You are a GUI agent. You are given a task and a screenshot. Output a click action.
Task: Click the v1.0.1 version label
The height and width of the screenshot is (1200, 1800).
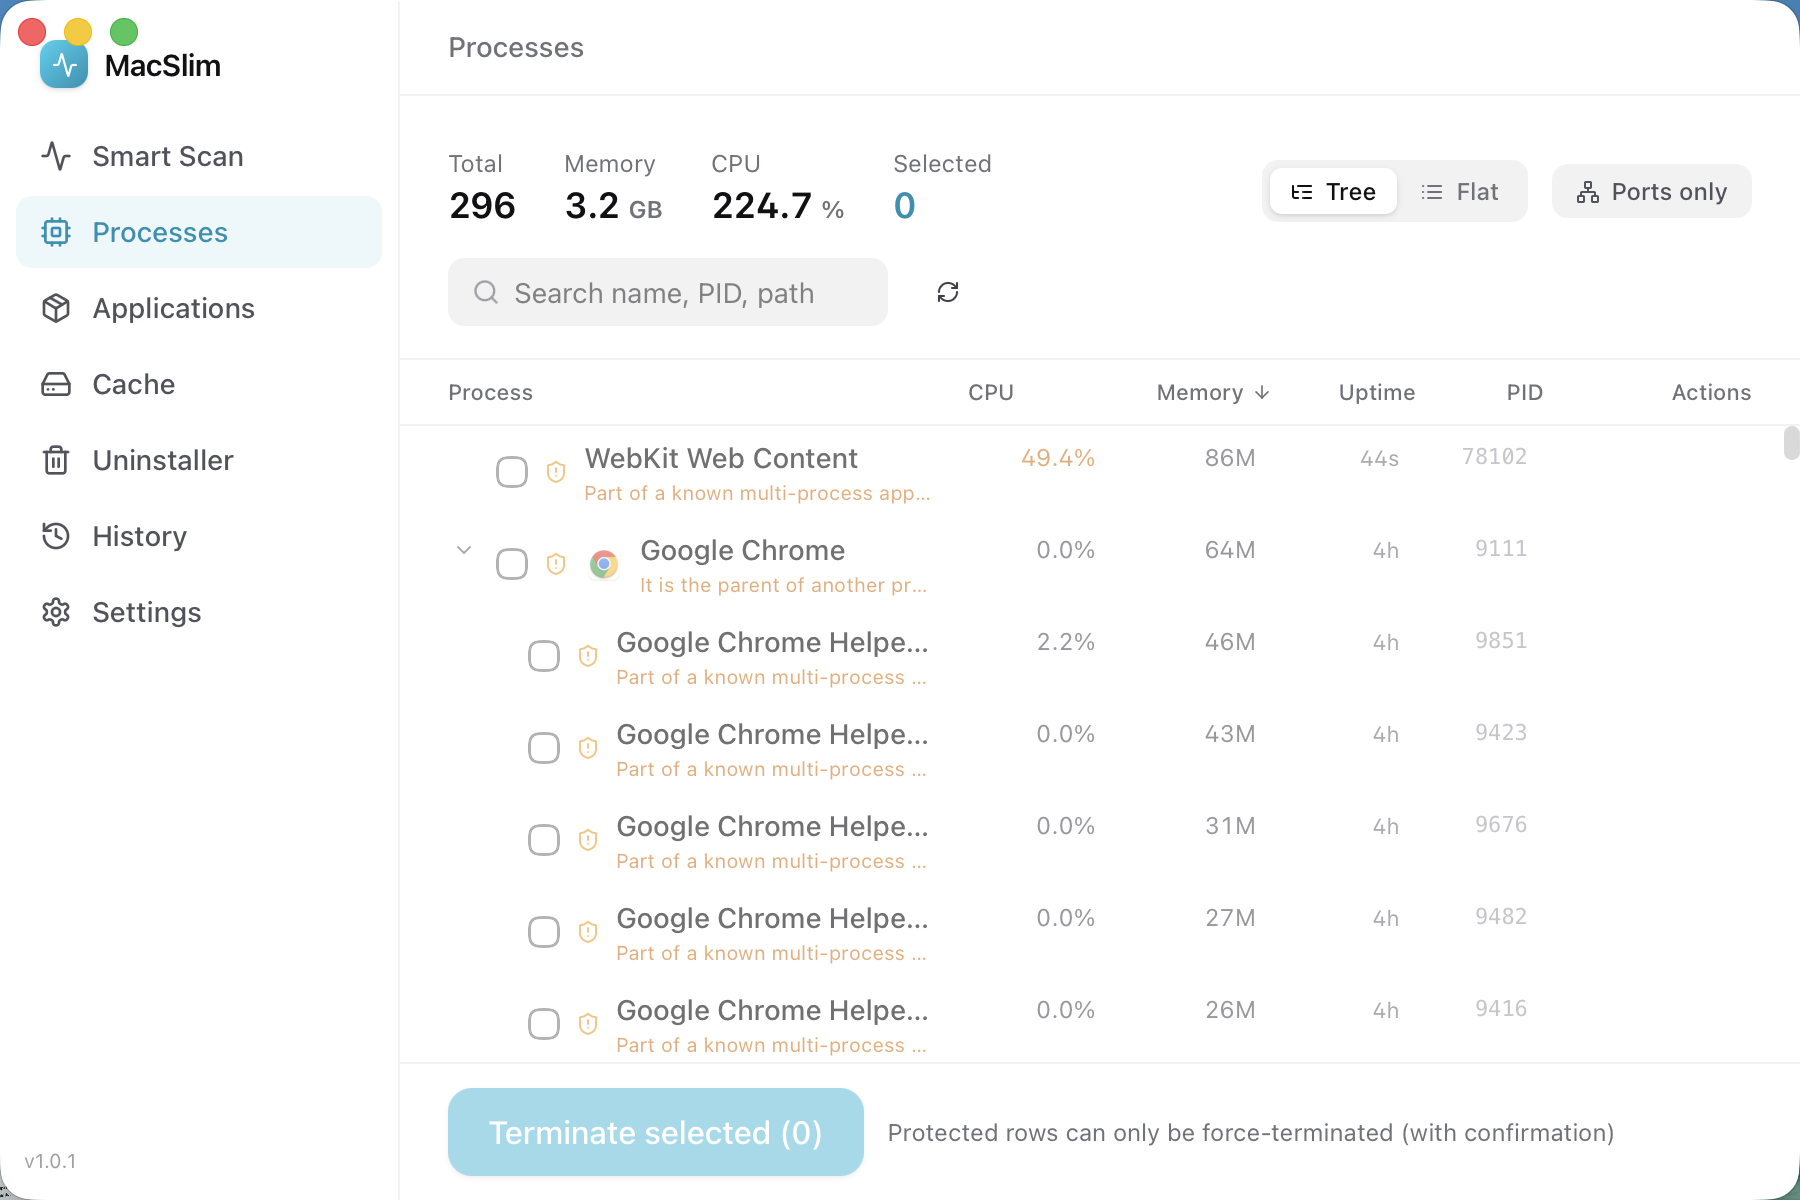[50, 1161]
